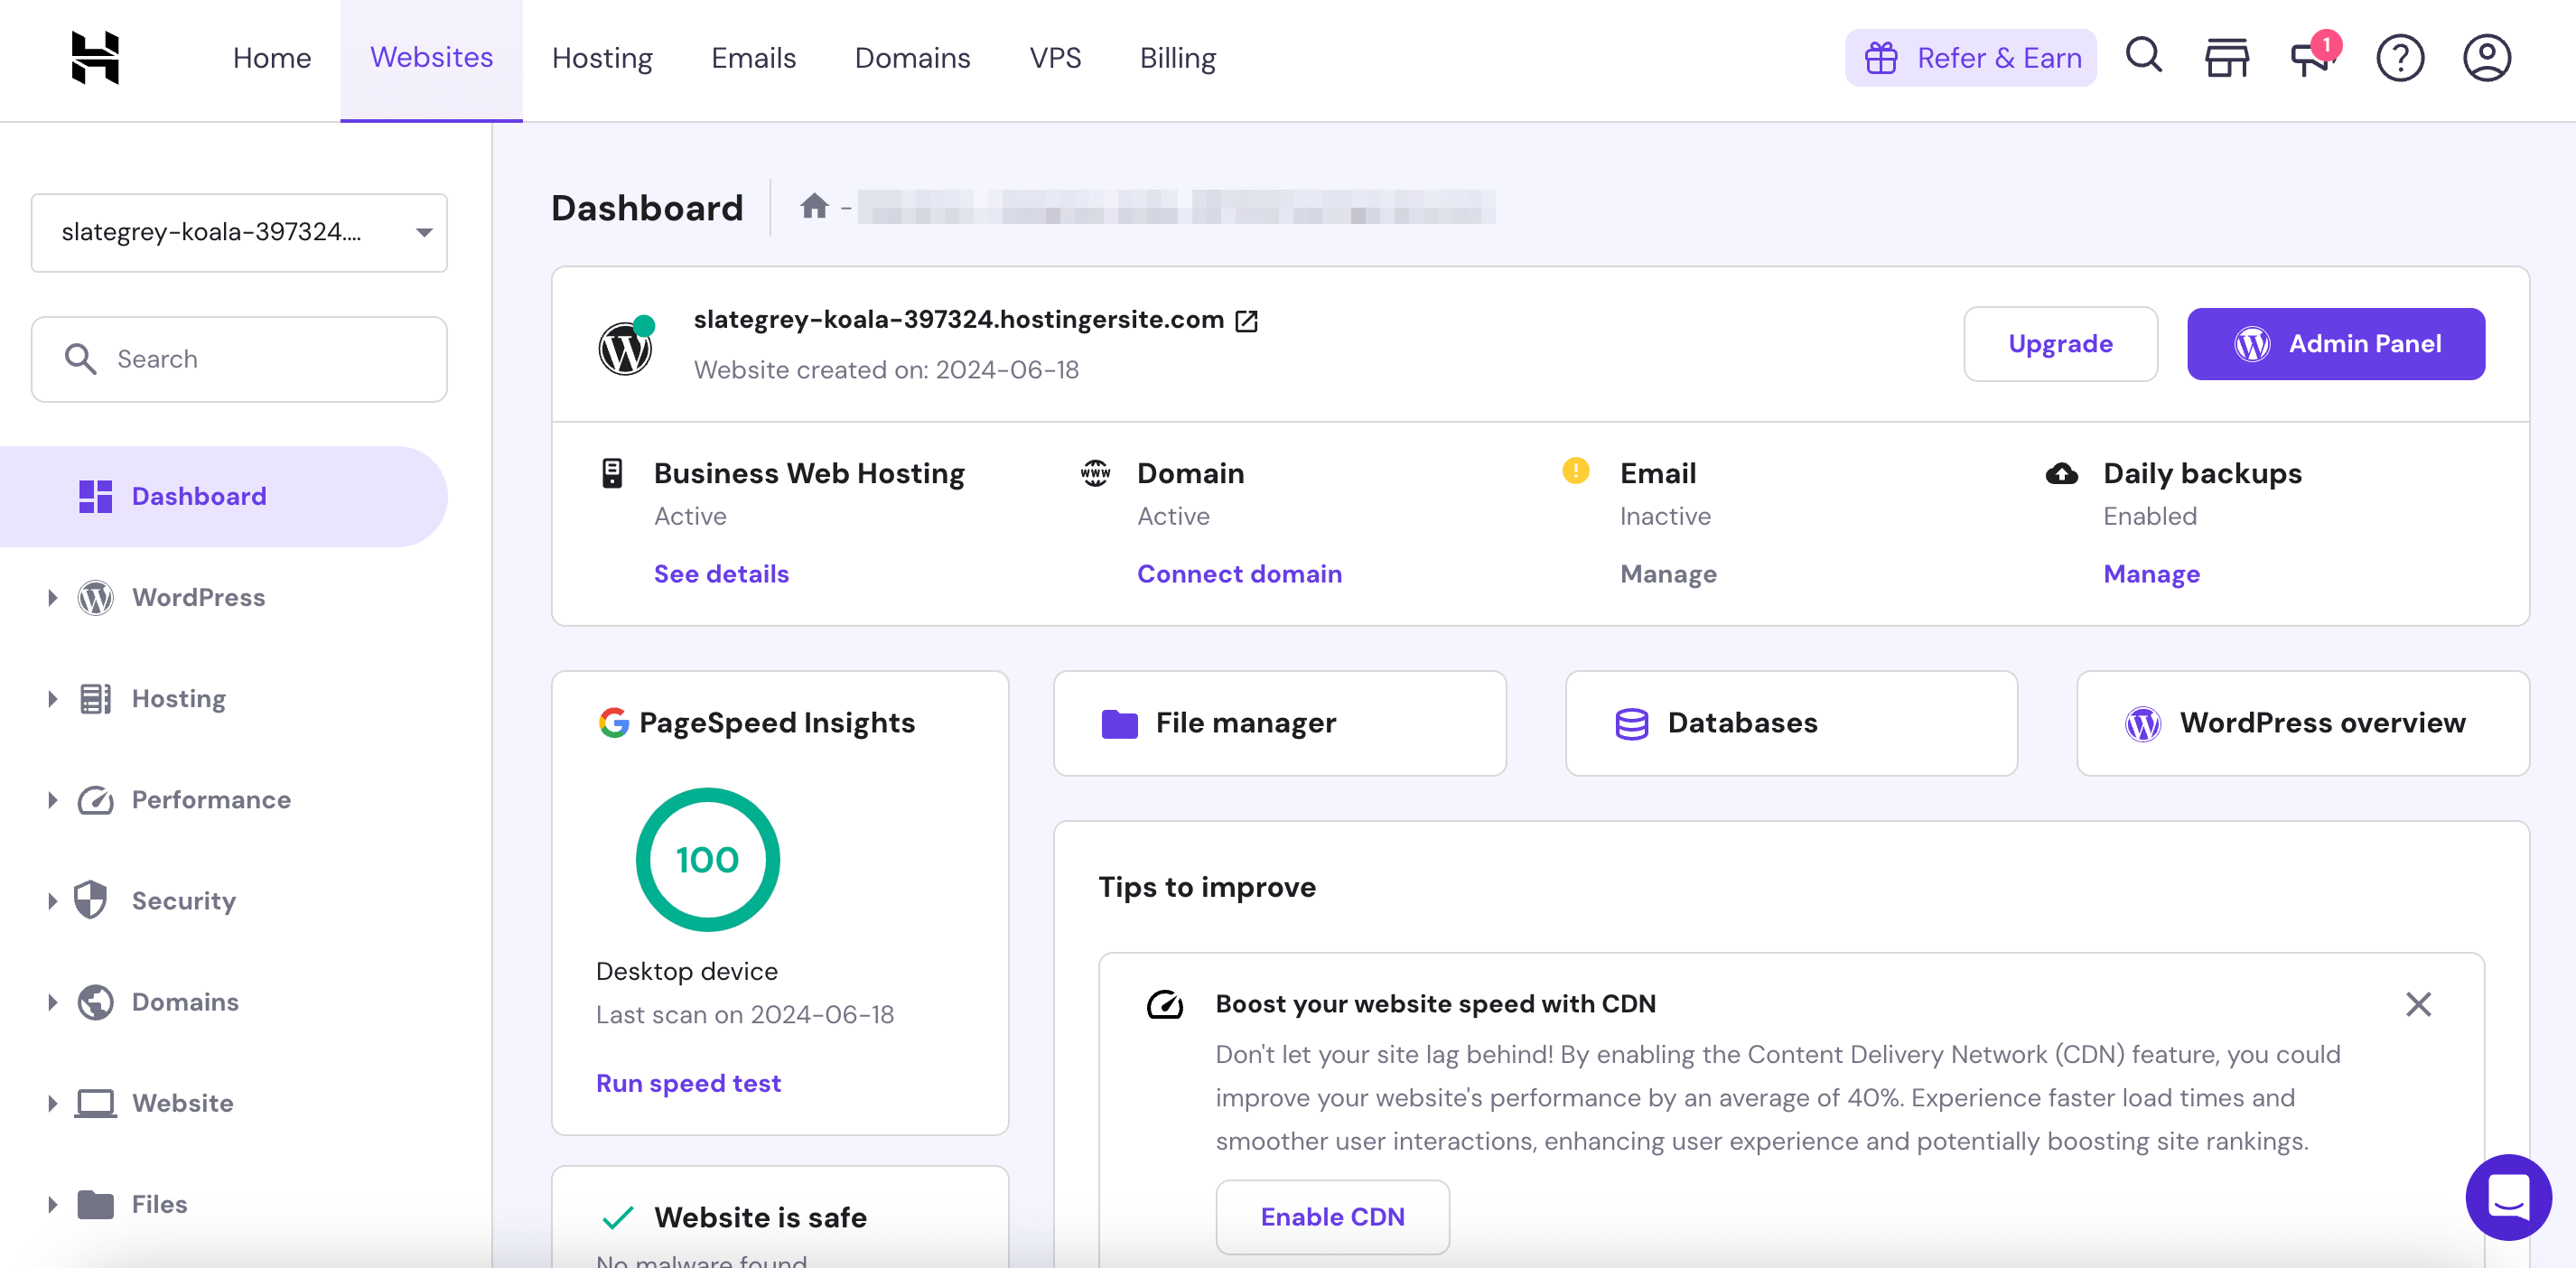
Task: Click the WordPress site logo icon
Action: [x=625, y=347]
